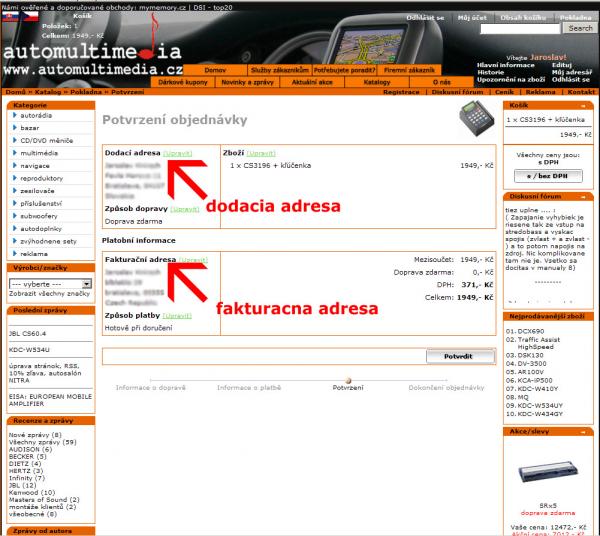This screenshot has width=600, height=536.
Task: Open the Domov navigation tab
Action: pos(215,70)
